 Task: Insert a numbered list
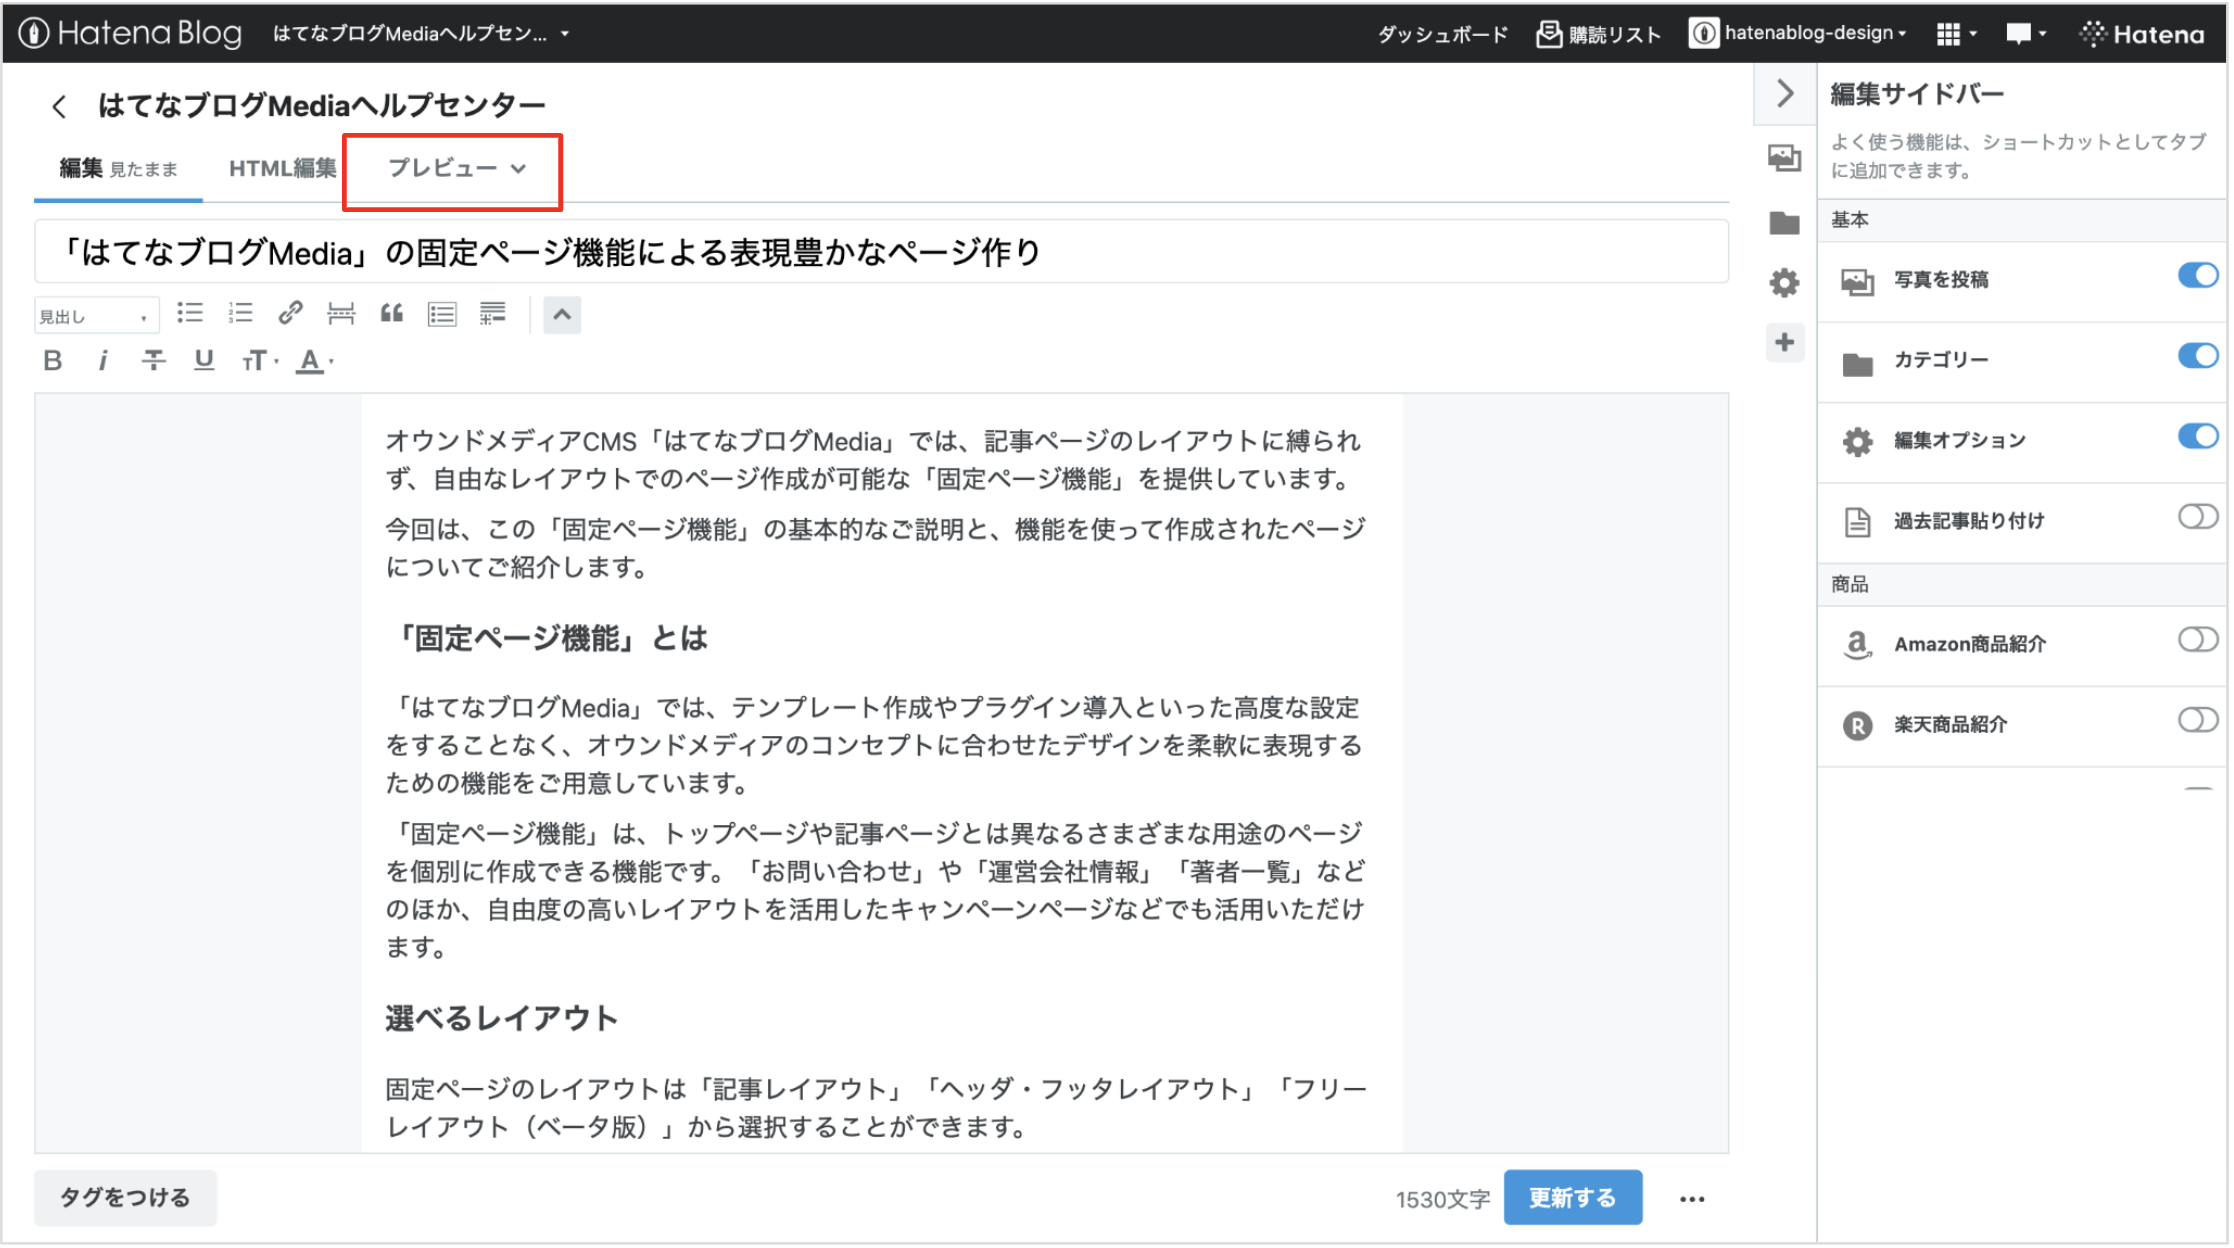point(240,314)
